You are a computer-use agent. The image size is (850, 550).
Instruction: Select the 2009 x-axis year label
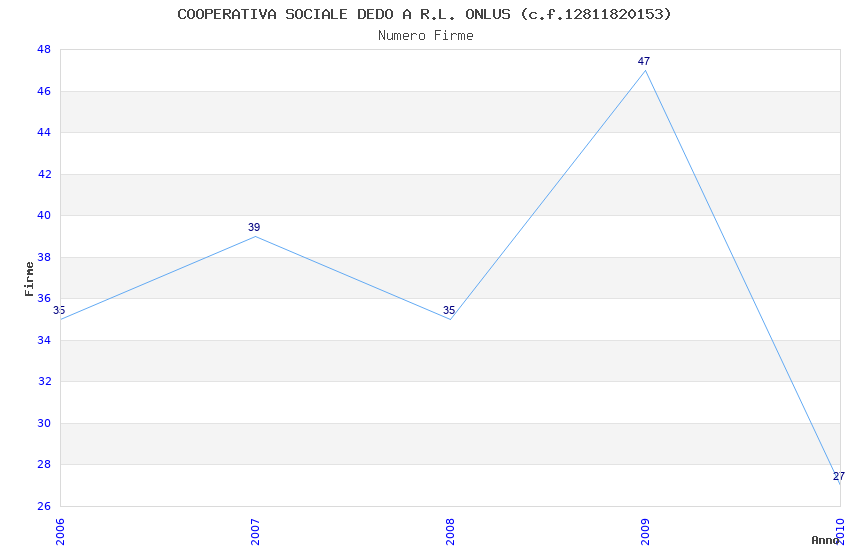pos(645,530)
